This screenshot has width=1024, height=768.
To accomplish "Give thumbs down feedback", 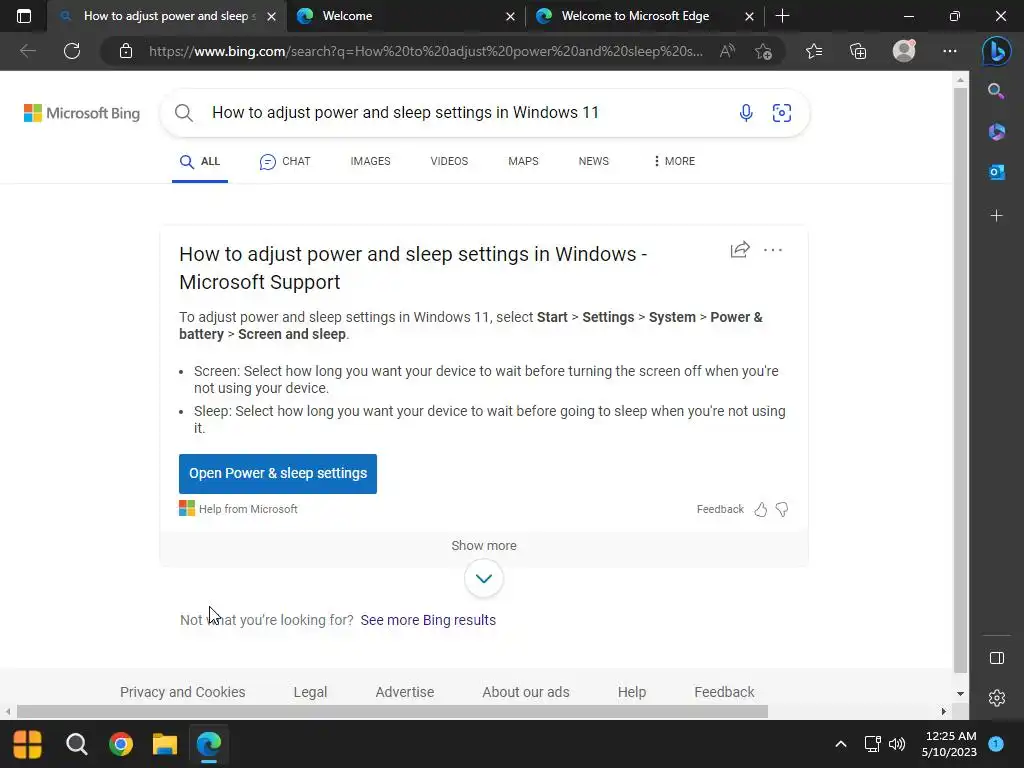I will (782, 509).
